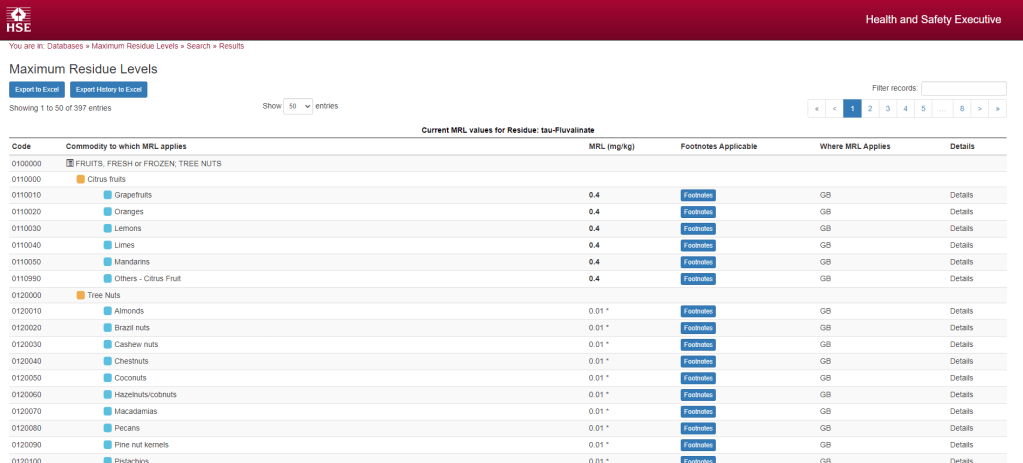Open Footnotes for Oranges

pos(698,212)
